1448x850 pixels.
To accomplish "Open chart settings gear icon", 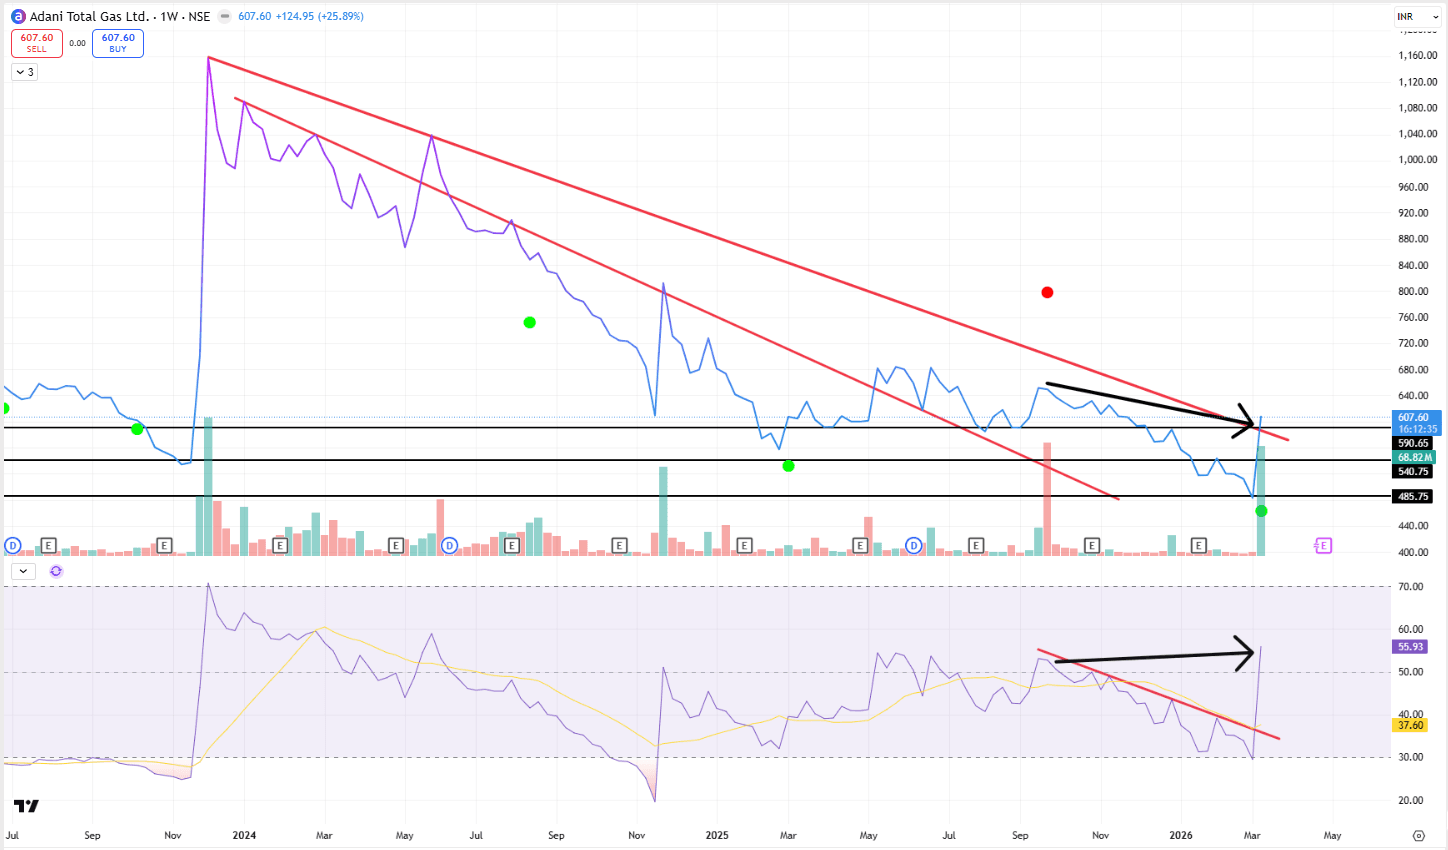I will pyautogui.click(x=1419, y=835).
